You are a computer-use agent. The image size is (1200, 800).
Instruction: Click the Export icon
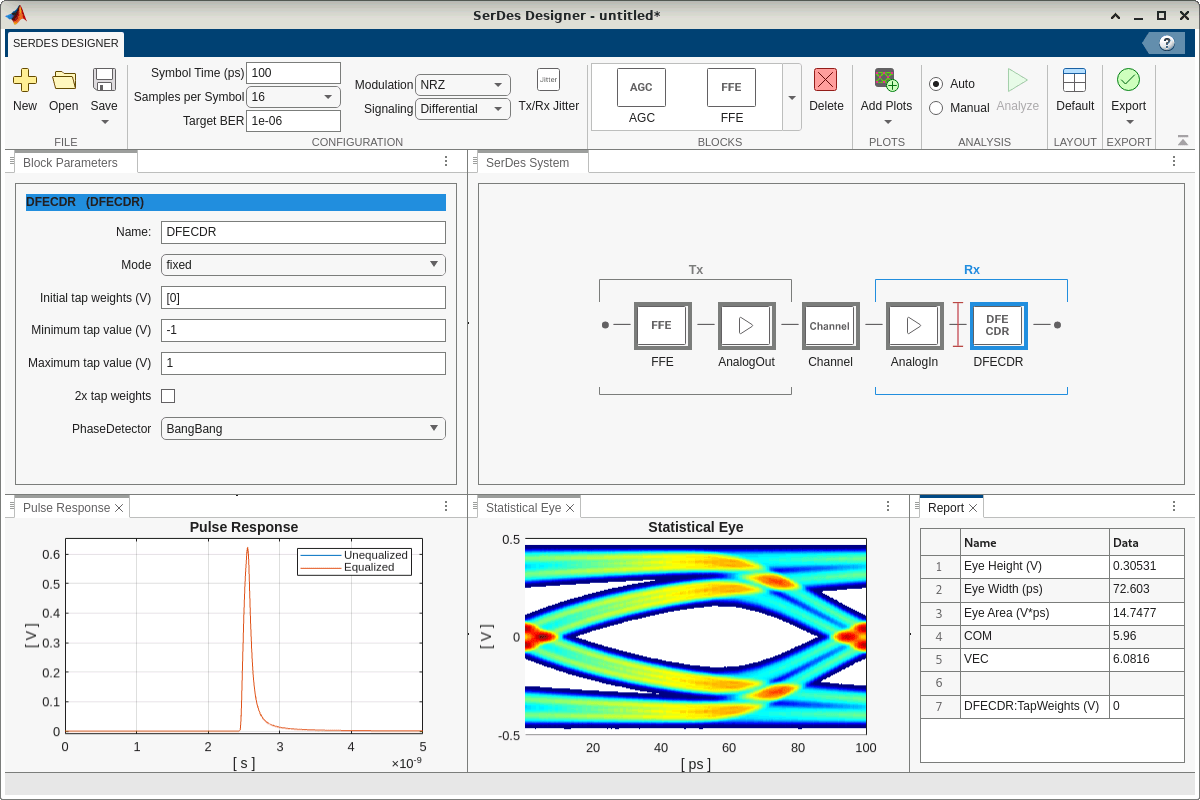(1128, 81)
